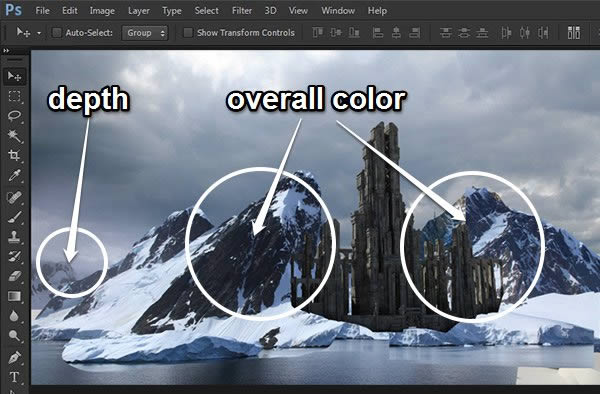Viewport: 600px width, 394px height.
Task: Enable Show Transform Controls checkbox
Action: pyautogui.click(x=188, y=33)
